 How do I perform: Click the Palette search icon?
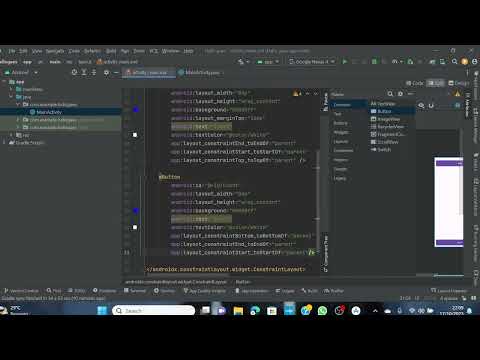(x=390, y=94)
